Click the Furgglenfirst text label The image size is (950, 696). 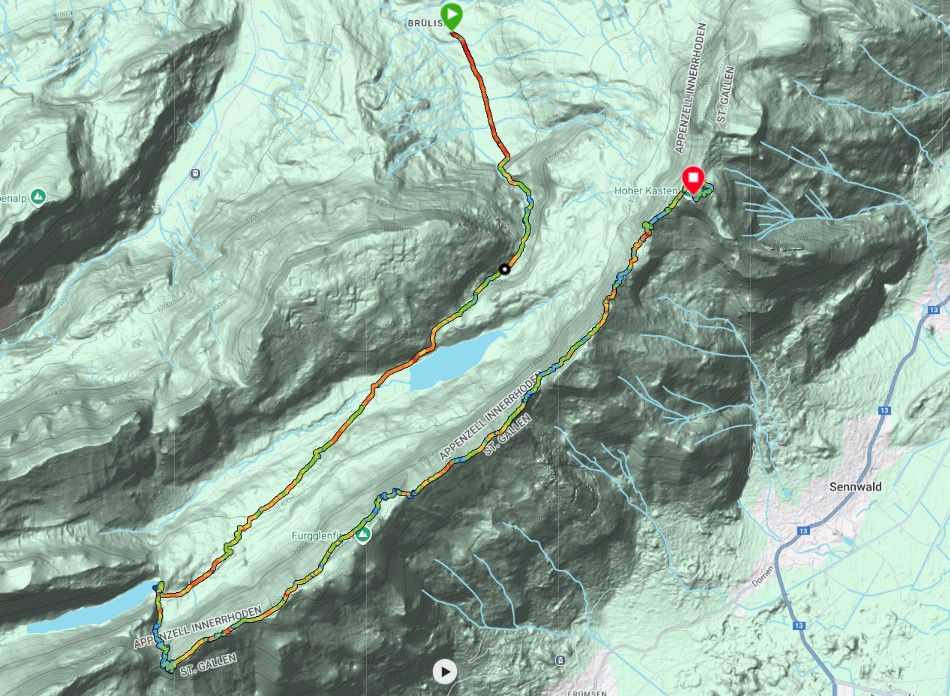click(x=322, y=536)
